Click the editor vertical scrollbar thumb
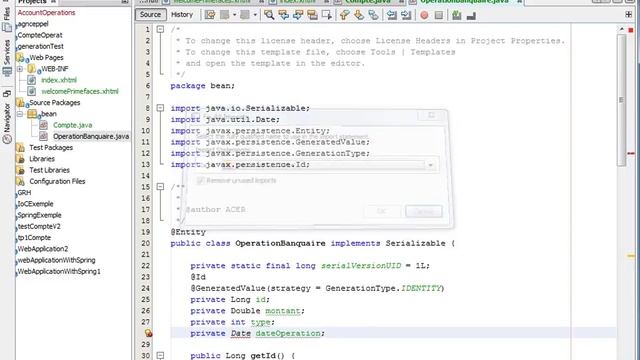The image size is (640, 360). [621, 100]
